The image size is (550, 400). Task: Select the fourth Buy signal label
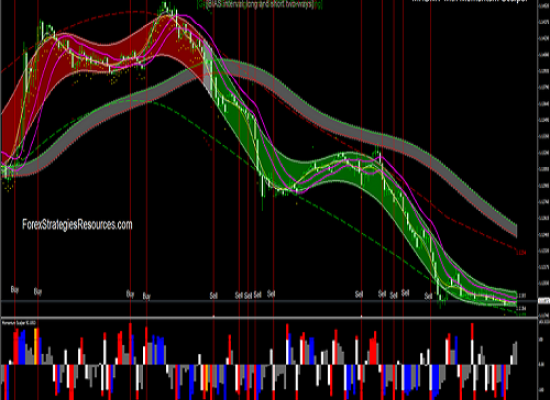coord(147,296)
